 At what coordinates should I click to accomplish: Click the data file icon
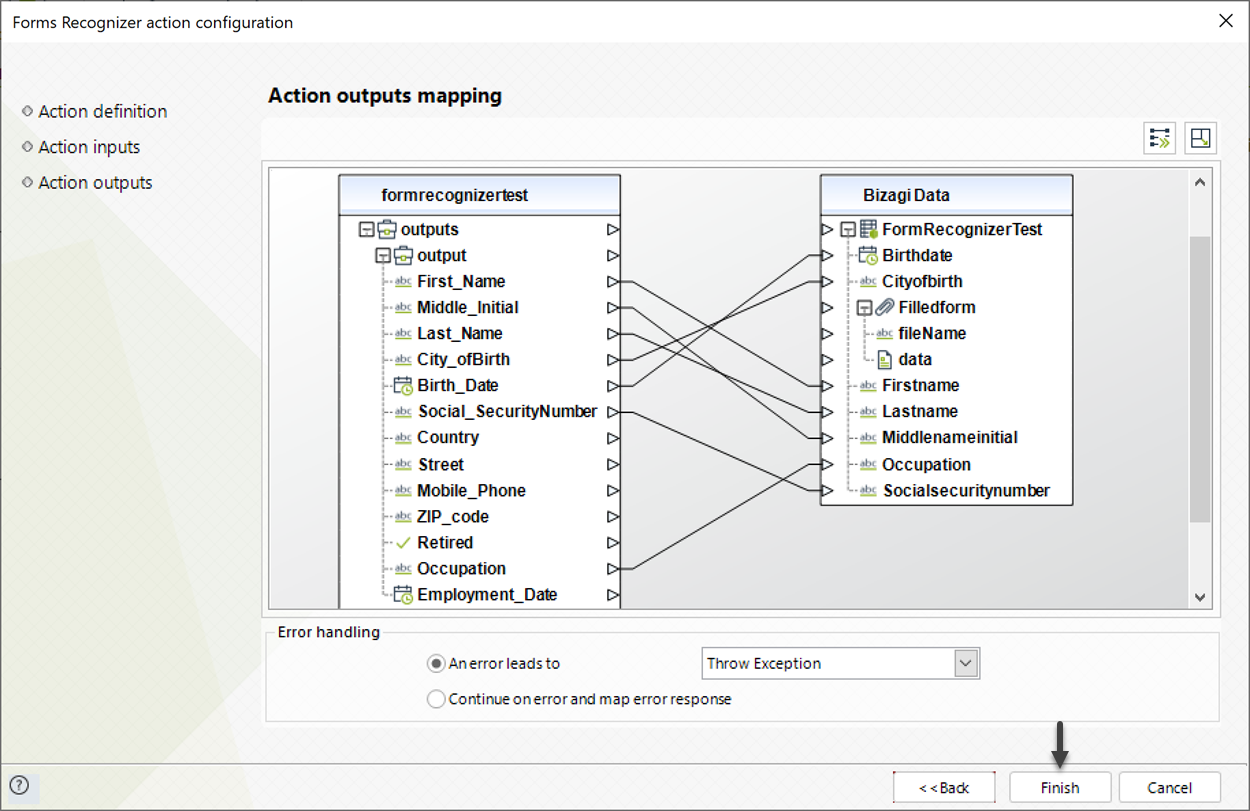pyautogui.click(x=885, y=359)
